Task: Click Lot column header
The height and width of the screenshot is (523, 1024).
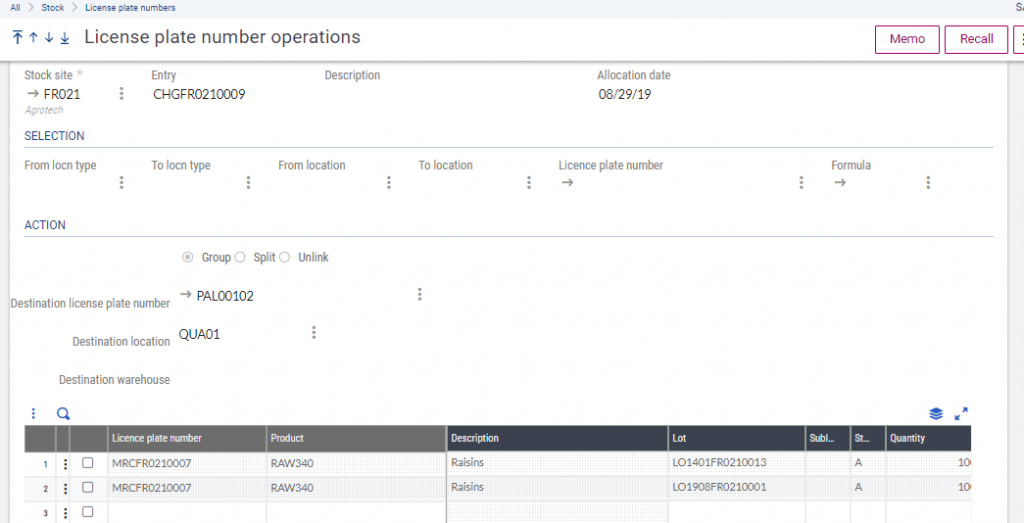Action: coord(737,439)
